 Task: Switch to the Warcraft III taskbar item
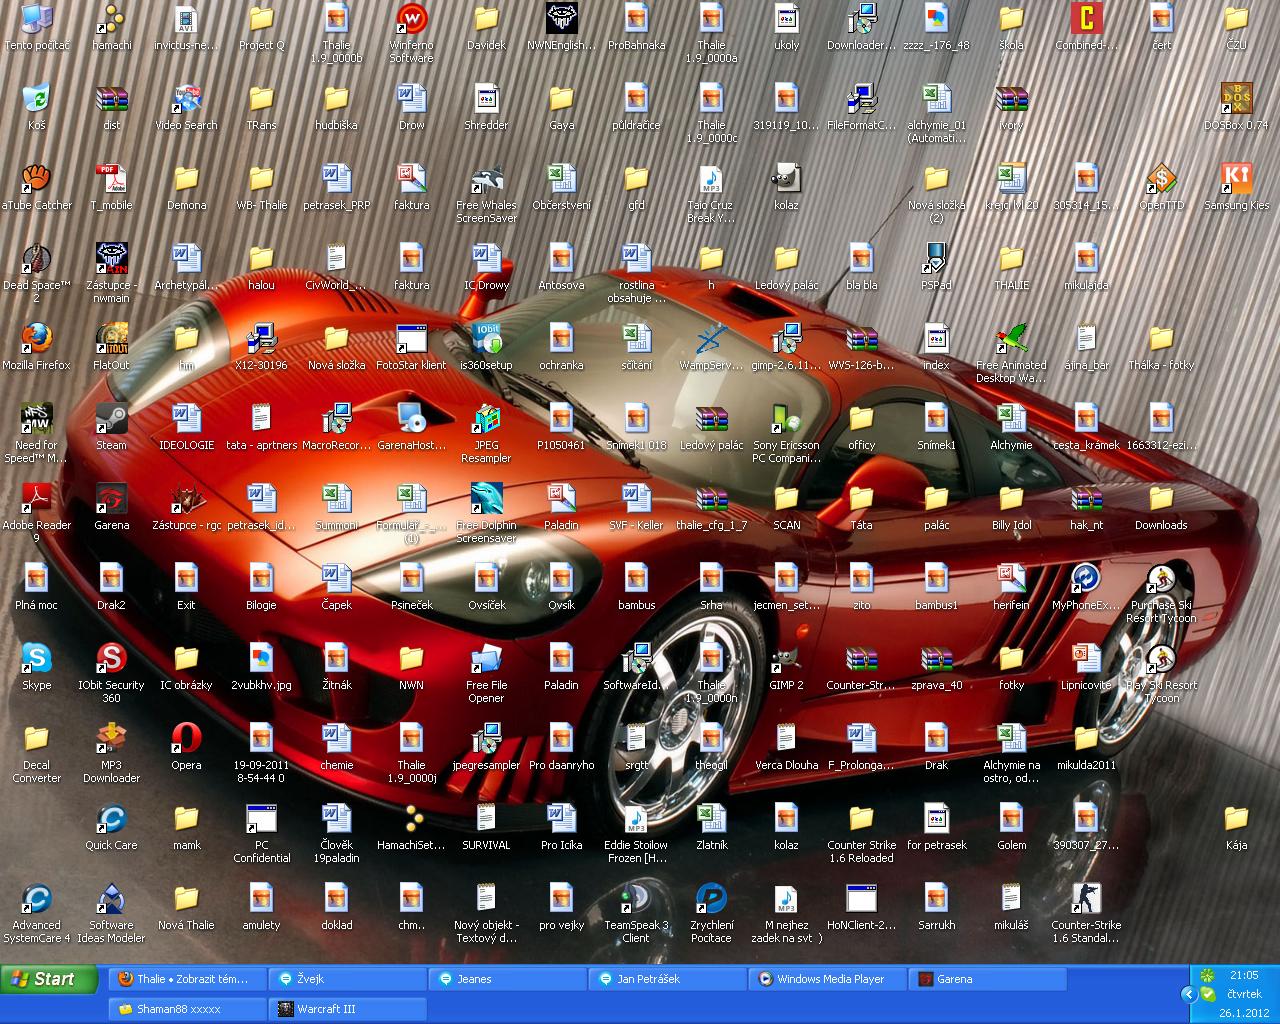tap(347, 1009)
